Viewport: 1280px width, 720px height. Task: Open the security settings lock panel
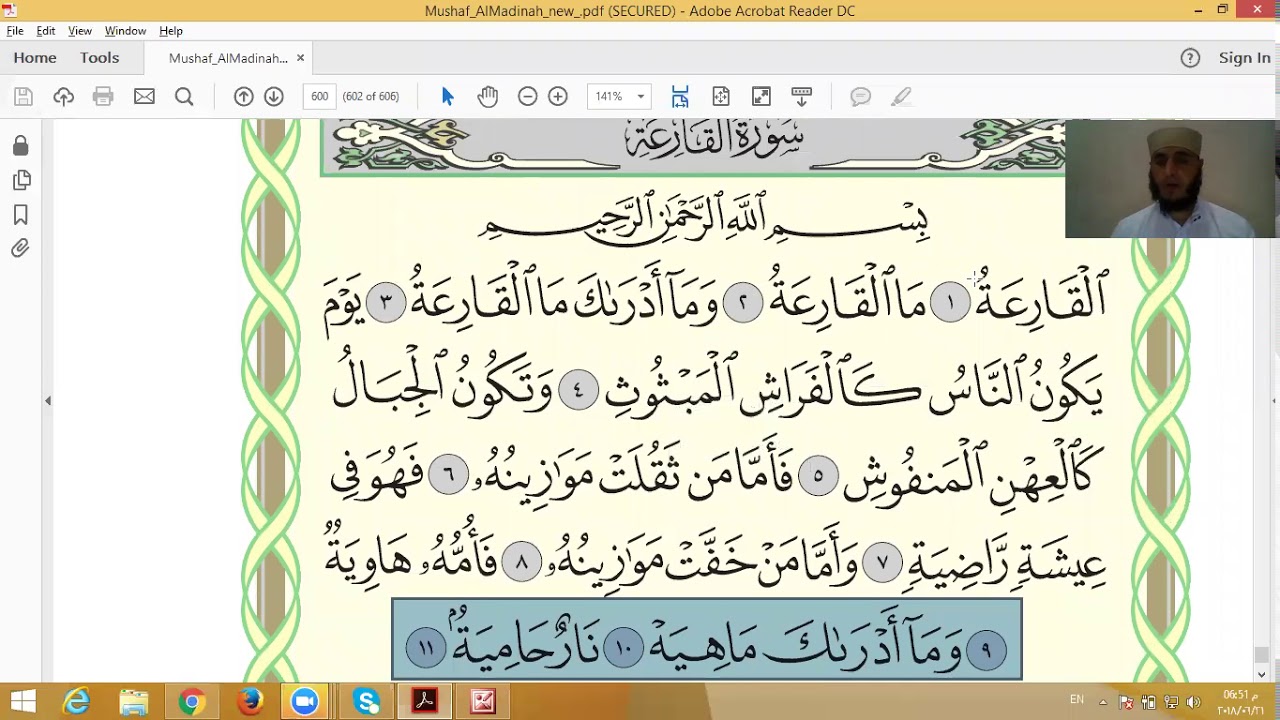(20, 145)
